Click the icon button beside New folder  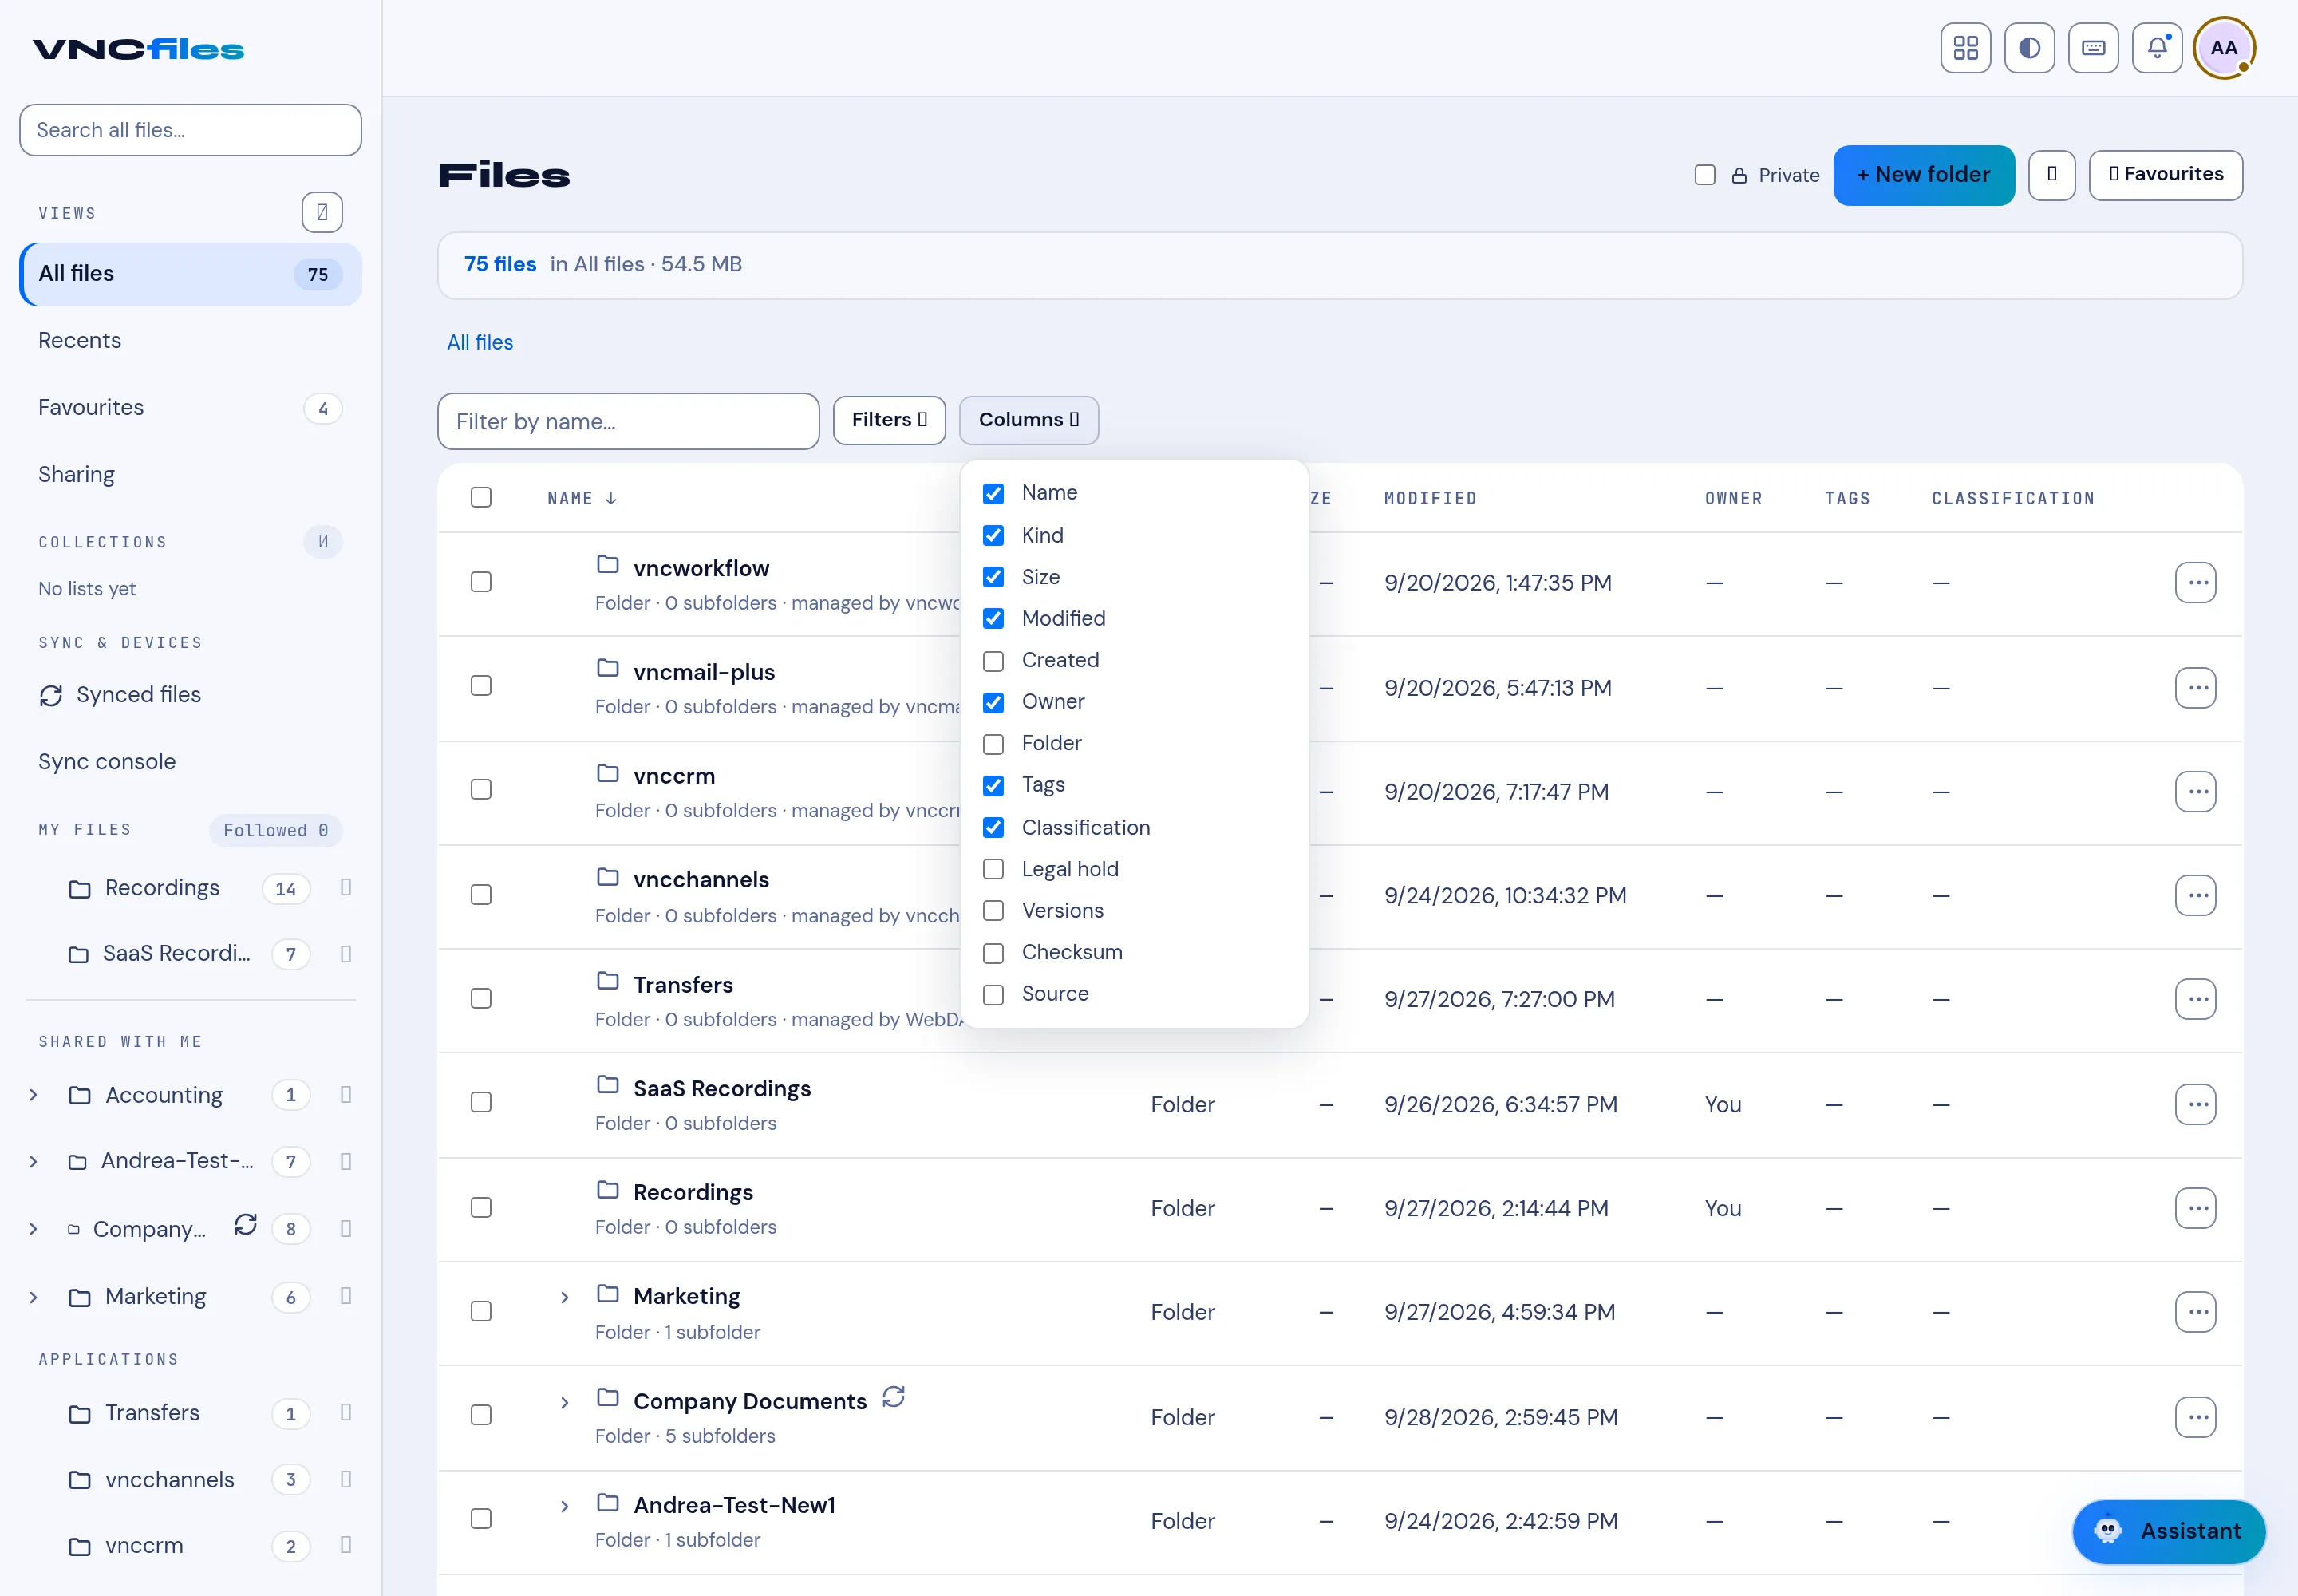(2052, 175)
